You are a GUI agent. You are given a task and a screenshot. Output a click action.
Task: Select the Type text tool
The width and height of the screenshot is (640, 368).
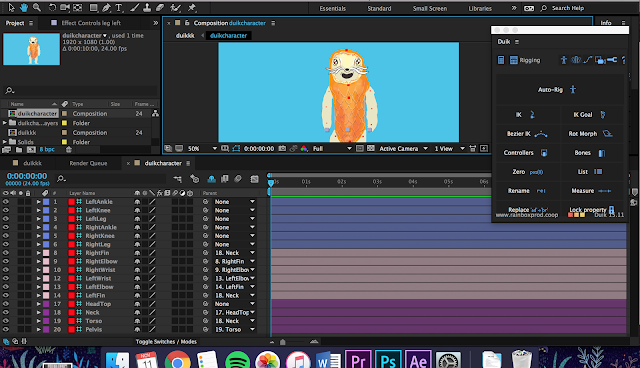click(119, 7)
